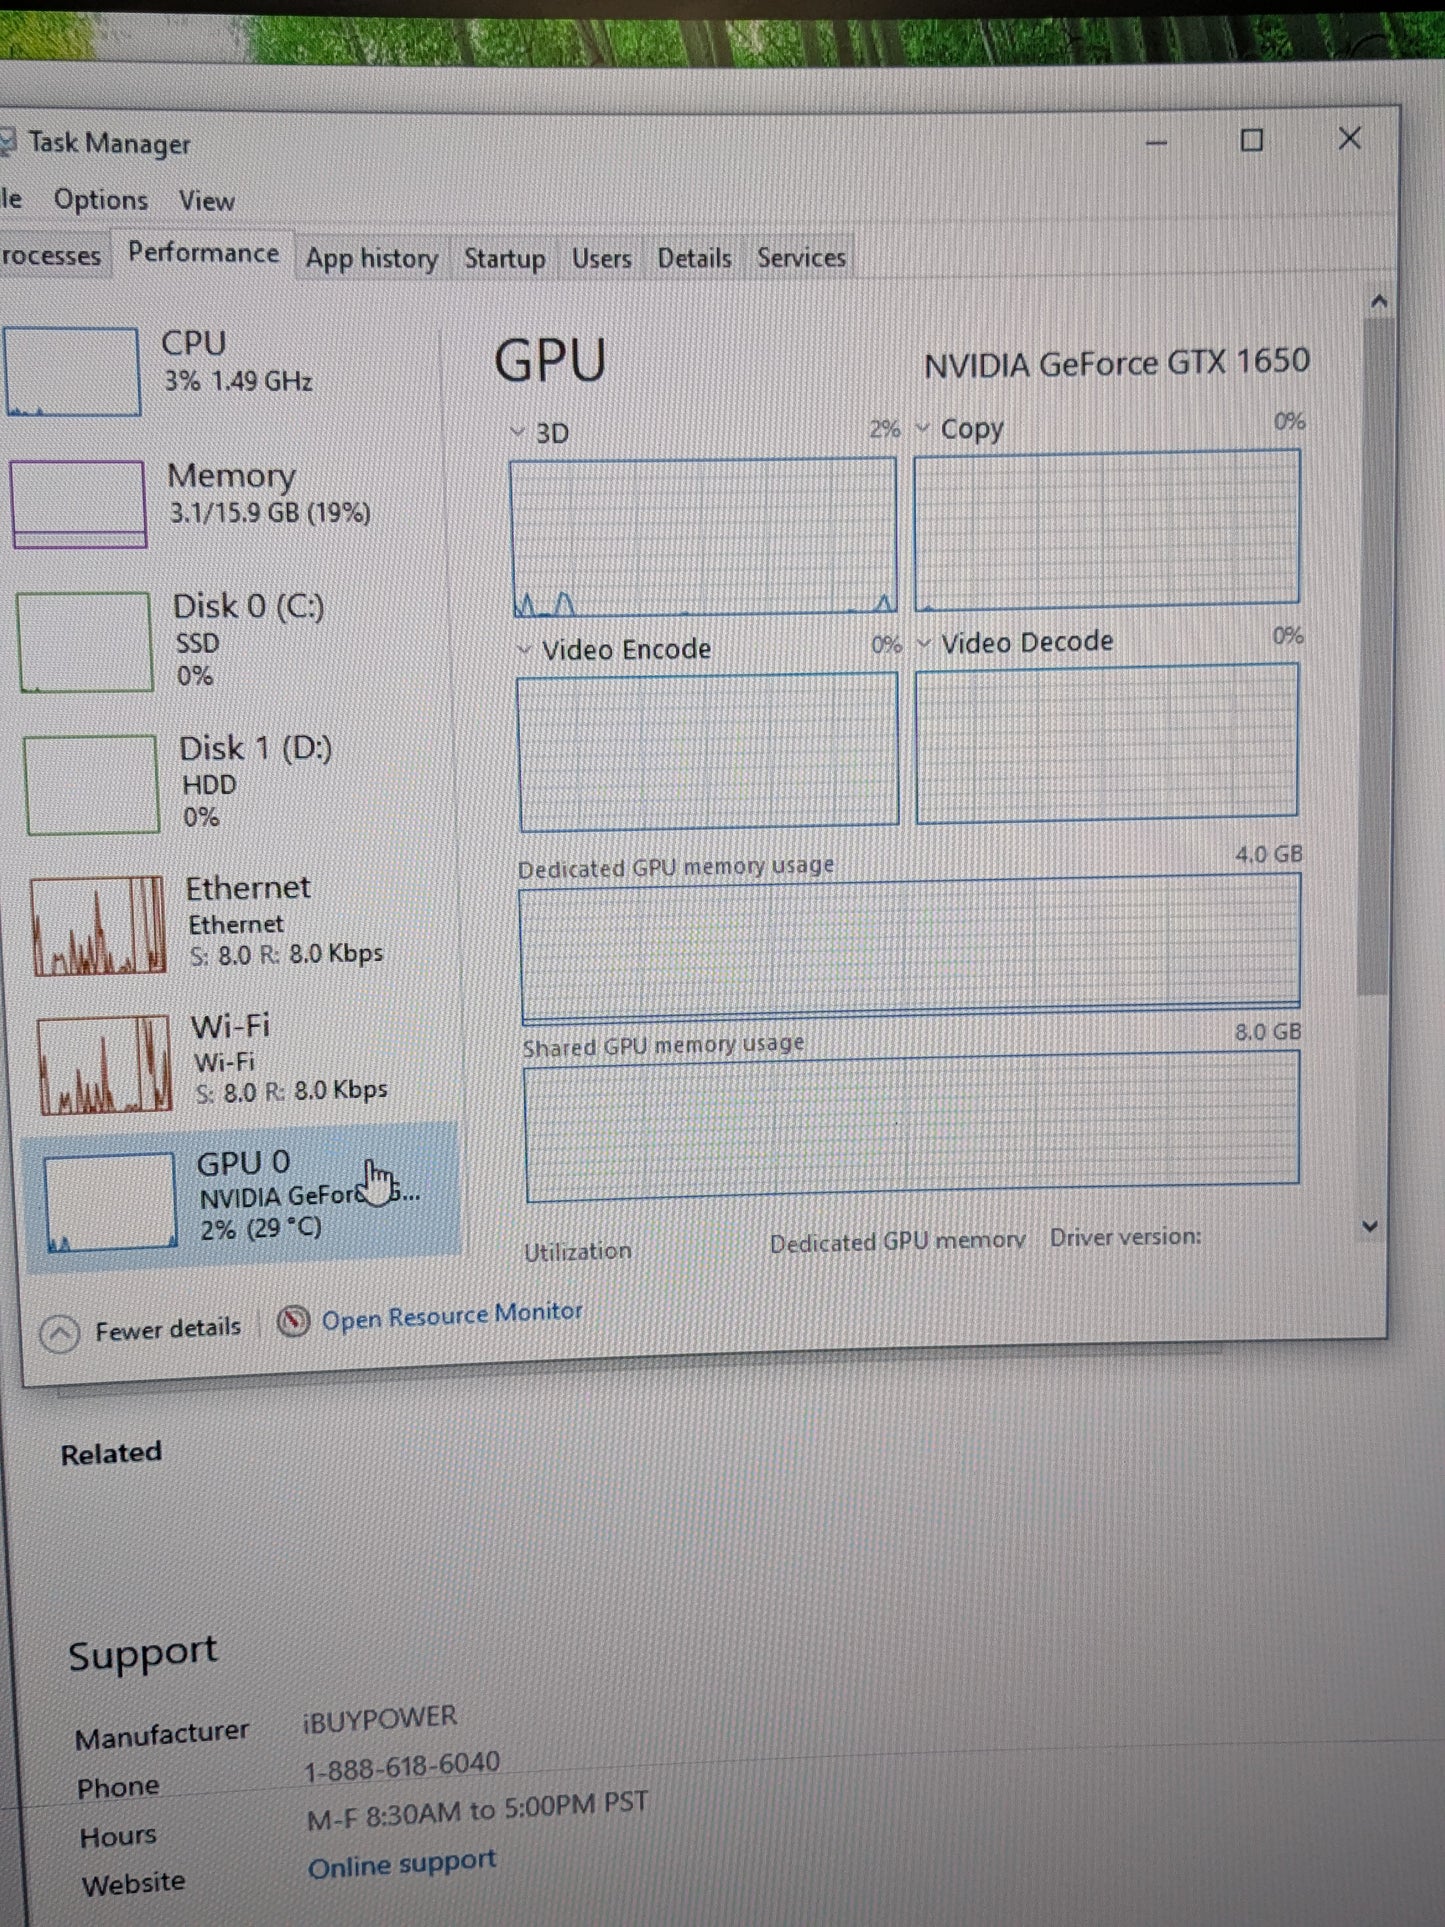Open the Options menu
Screen dimensions: 1445x1927
100,200
